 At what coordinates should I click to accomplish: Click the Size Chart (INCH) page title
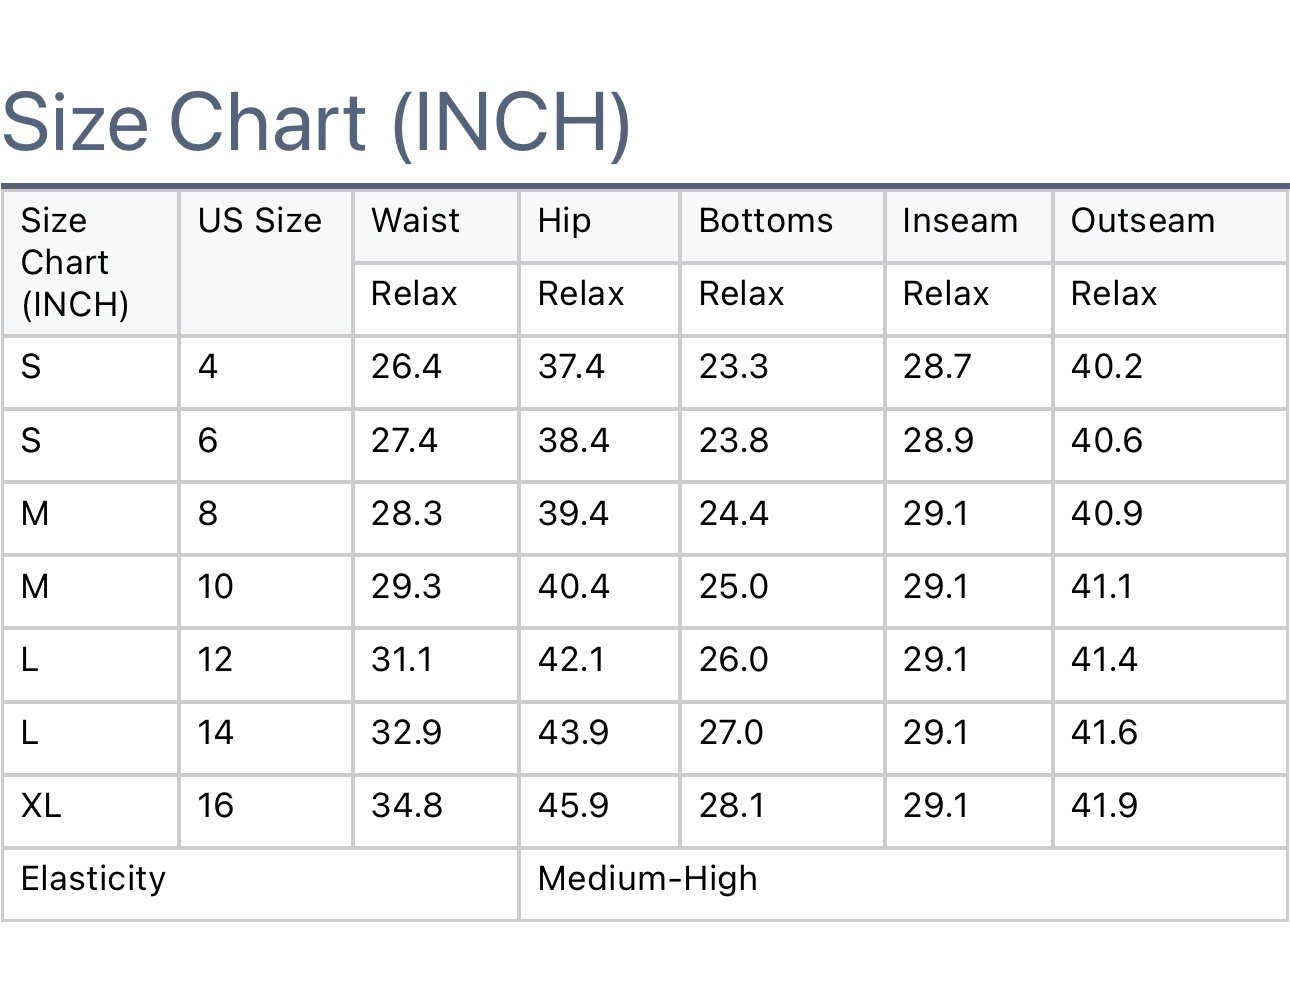(316, 123)
